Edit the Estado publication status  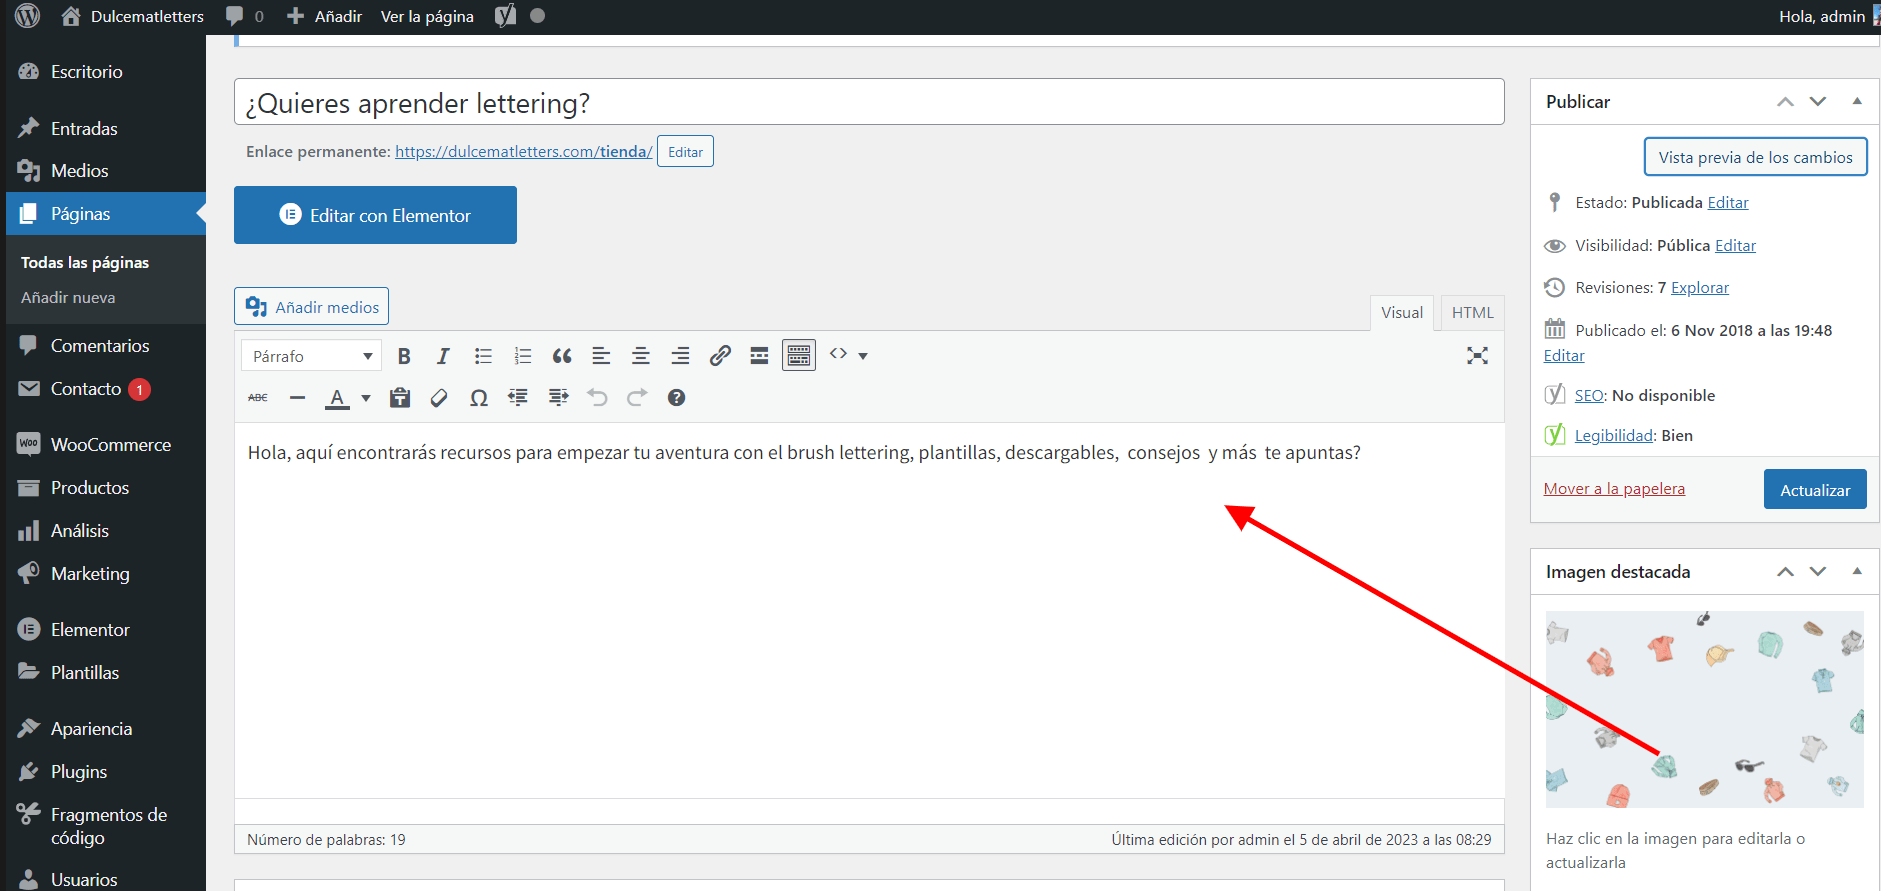pos(1728,203)
